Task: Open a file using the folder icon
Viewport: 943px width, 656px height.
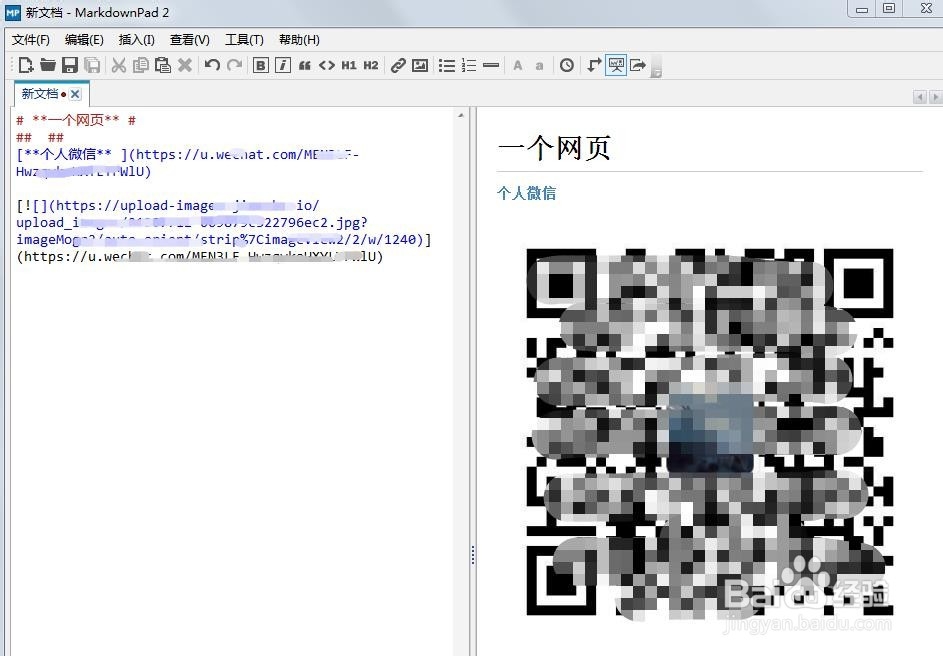Action: 48,65
